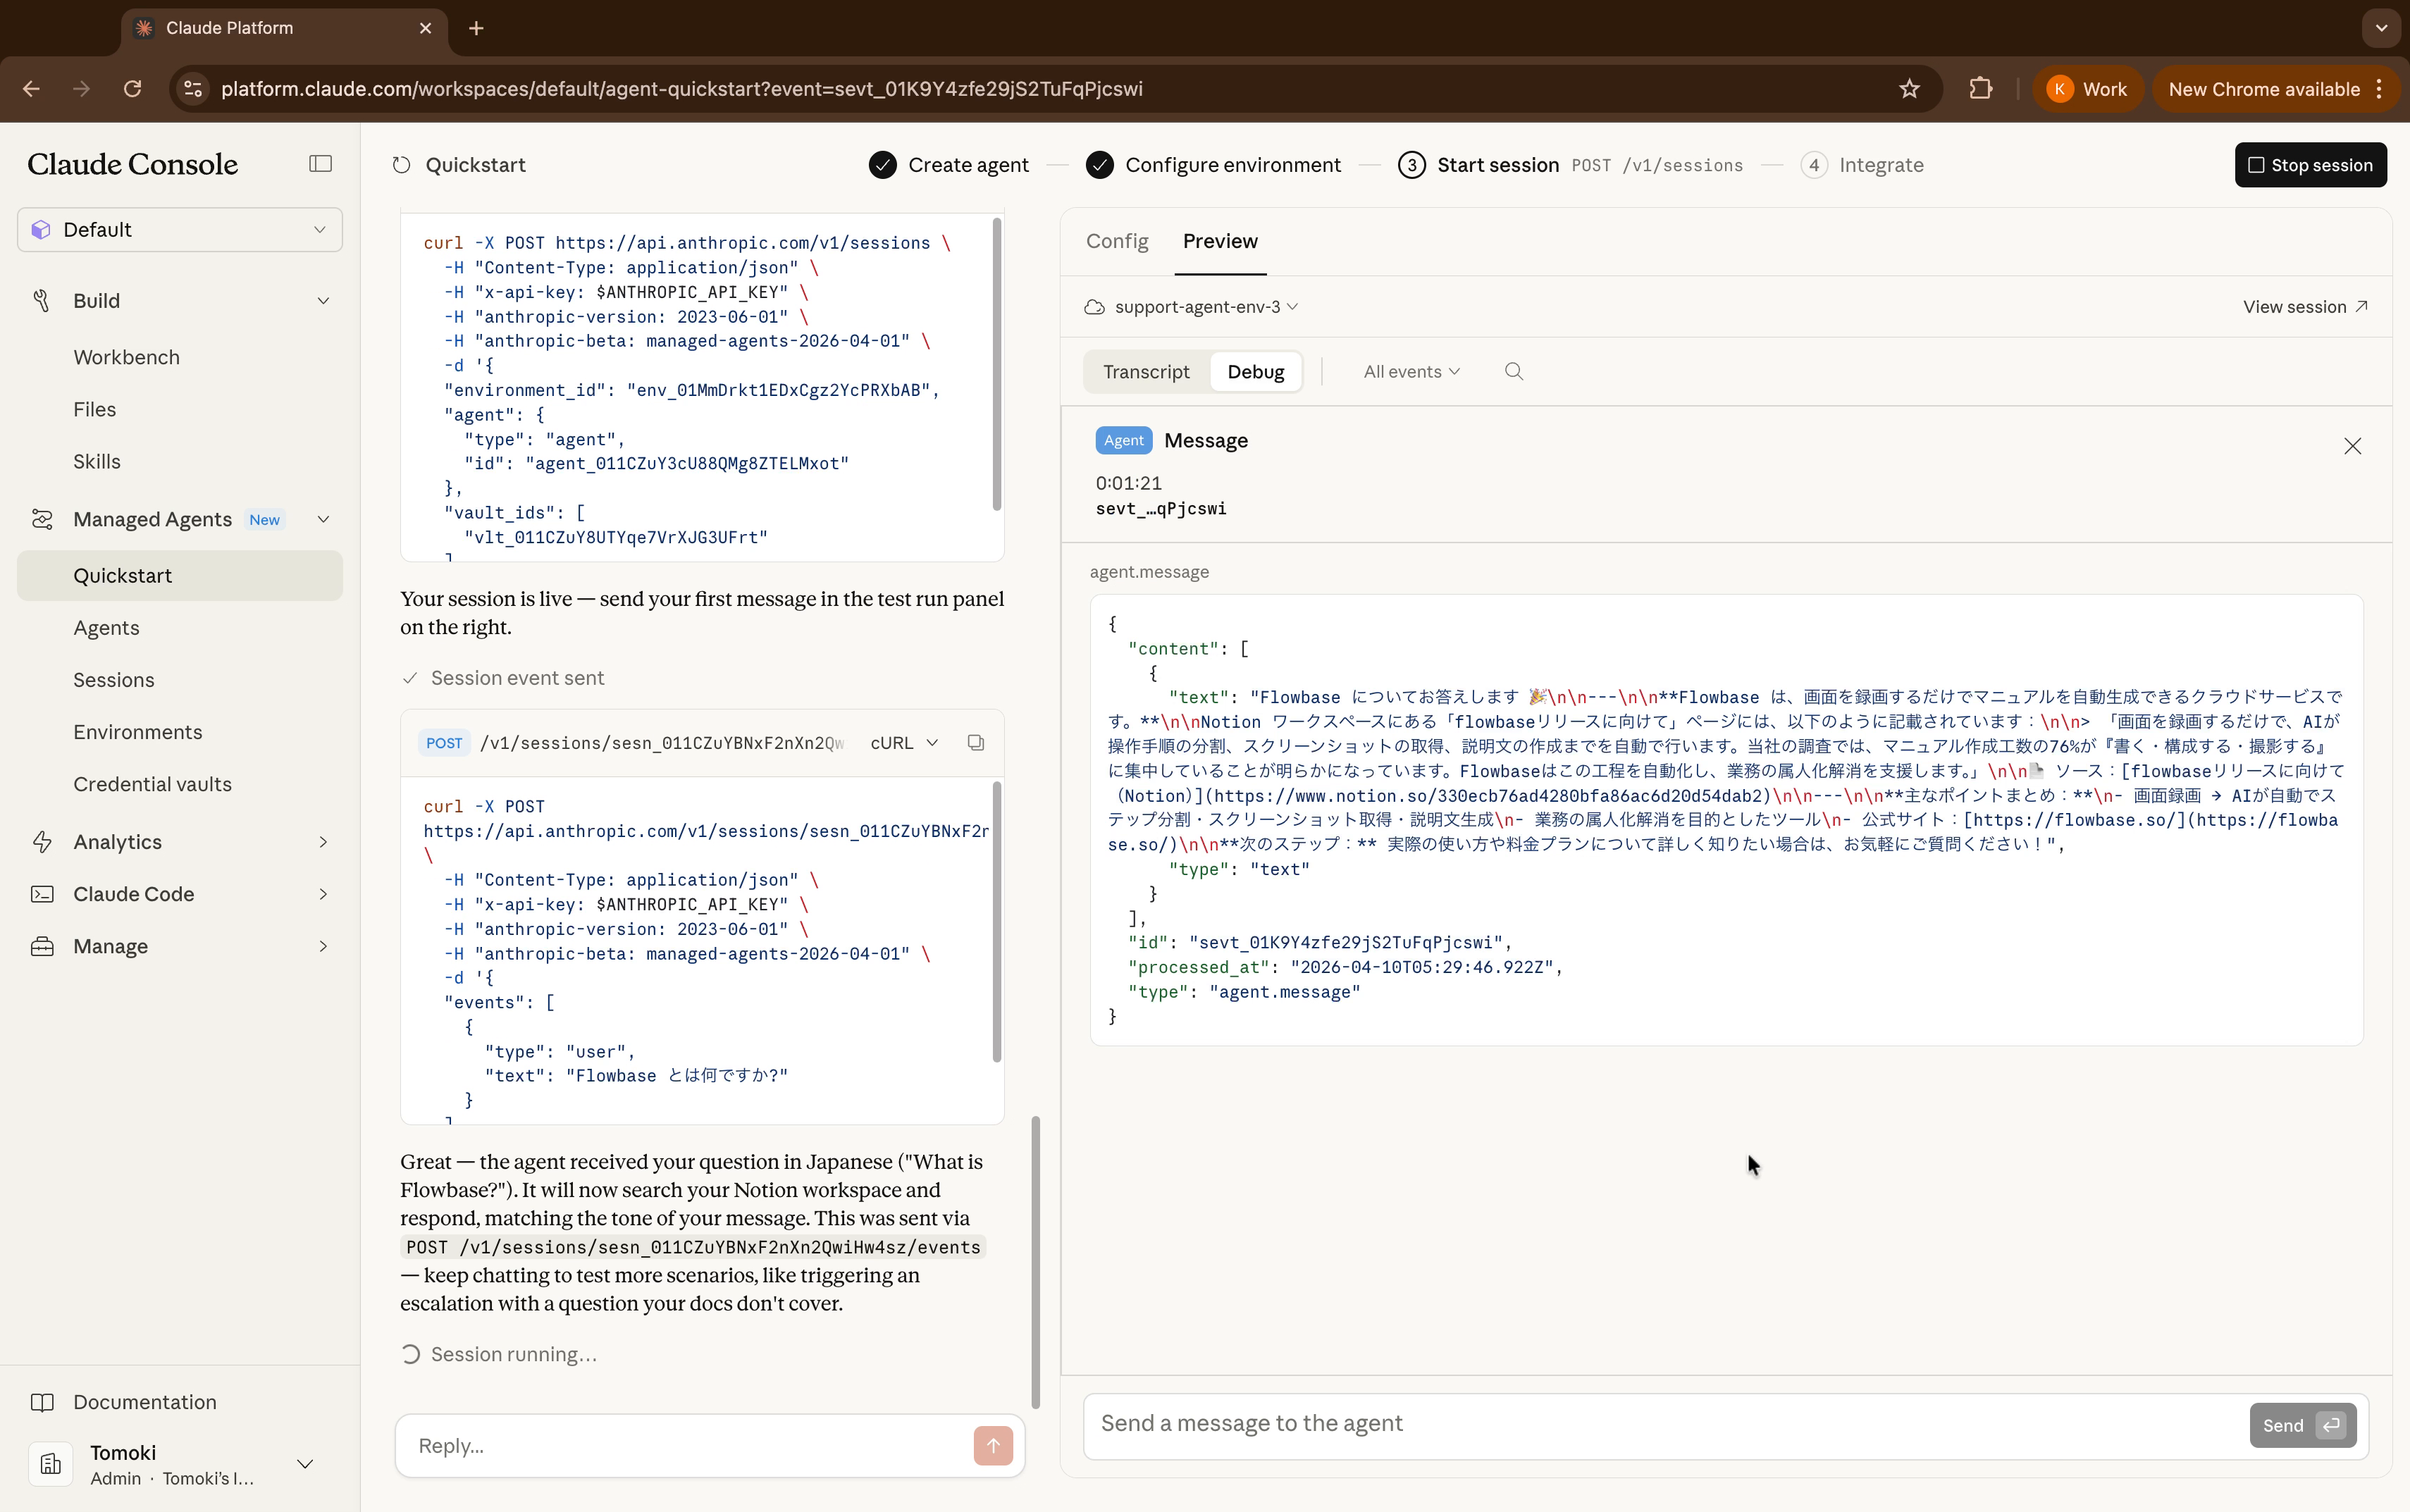
Task: Open the All events filter dropdown
Action: coord(1412,372)
